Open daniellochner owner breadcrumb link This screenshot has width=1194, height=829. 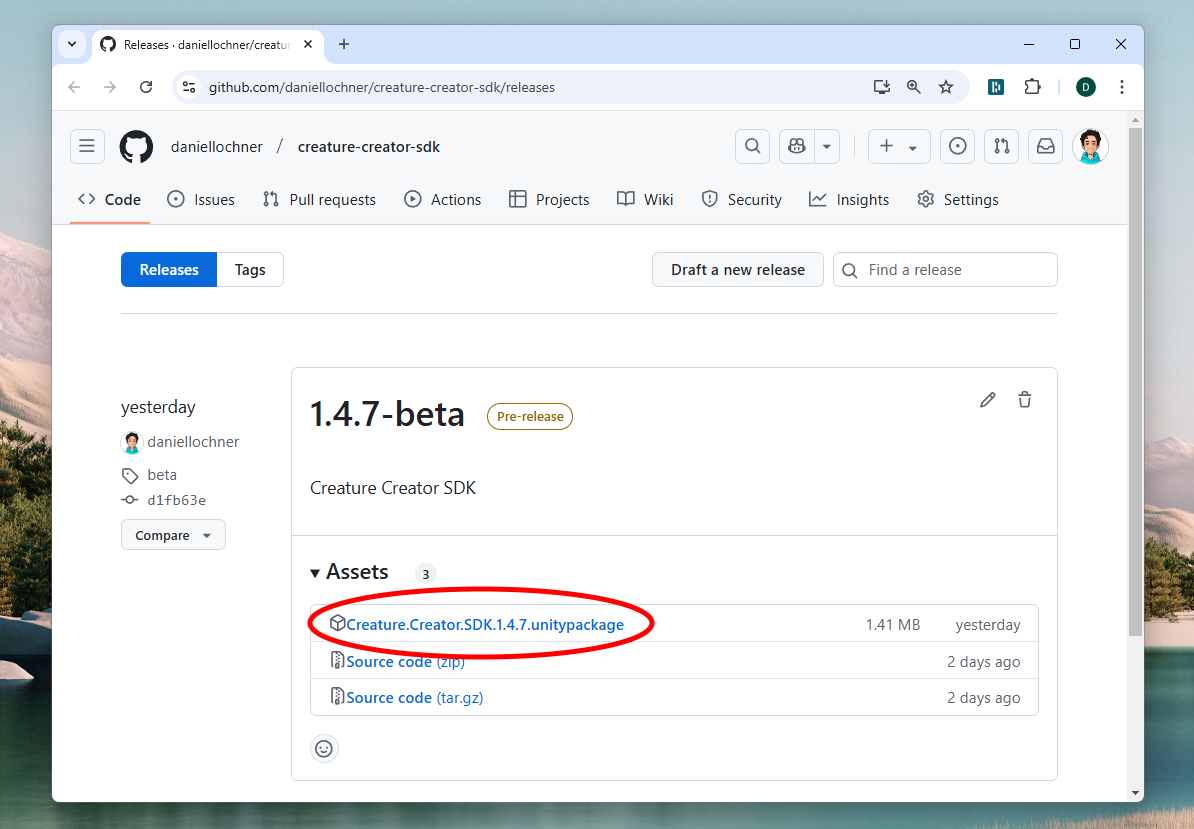pos(217,147)
